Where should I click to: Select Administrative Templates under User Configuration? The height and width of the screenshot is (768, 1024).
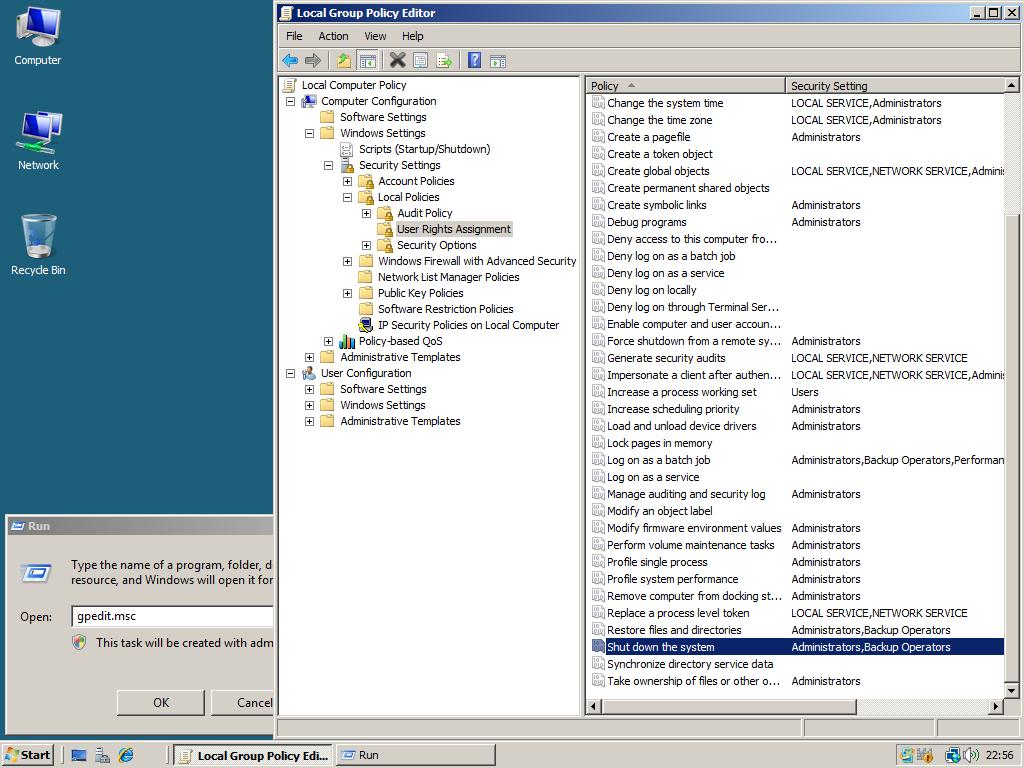tap(400, 421)
